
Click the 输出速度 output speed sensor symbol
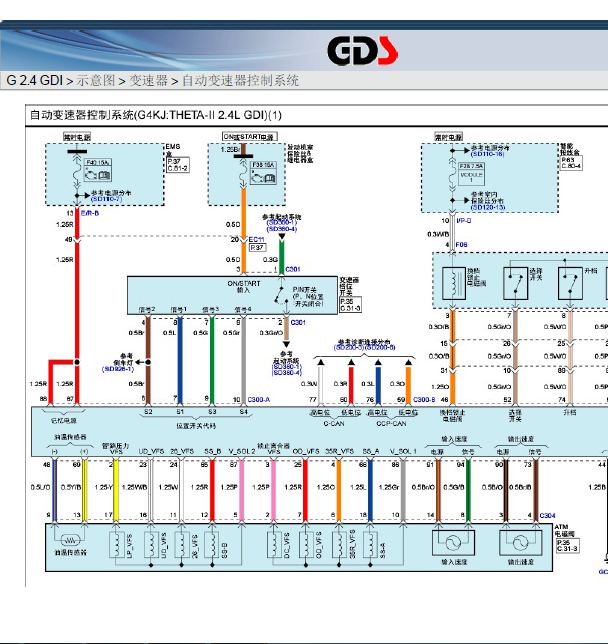click(520, 543)
